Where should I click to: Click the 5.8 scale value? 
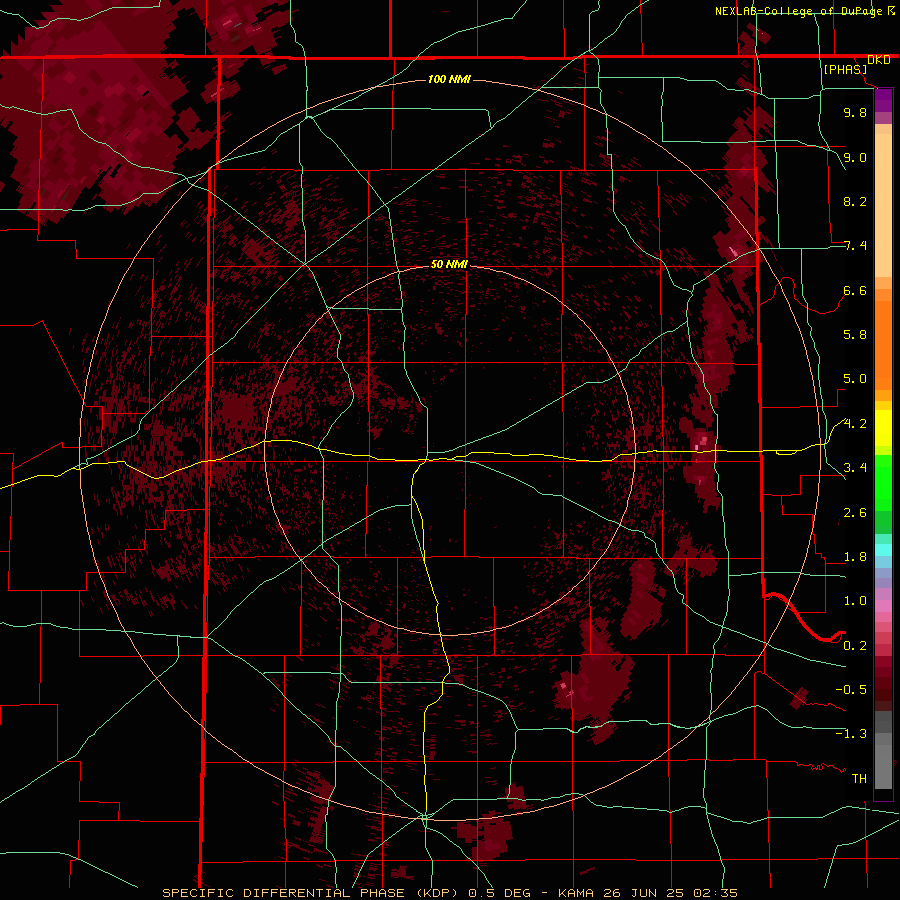click(855, 335)
